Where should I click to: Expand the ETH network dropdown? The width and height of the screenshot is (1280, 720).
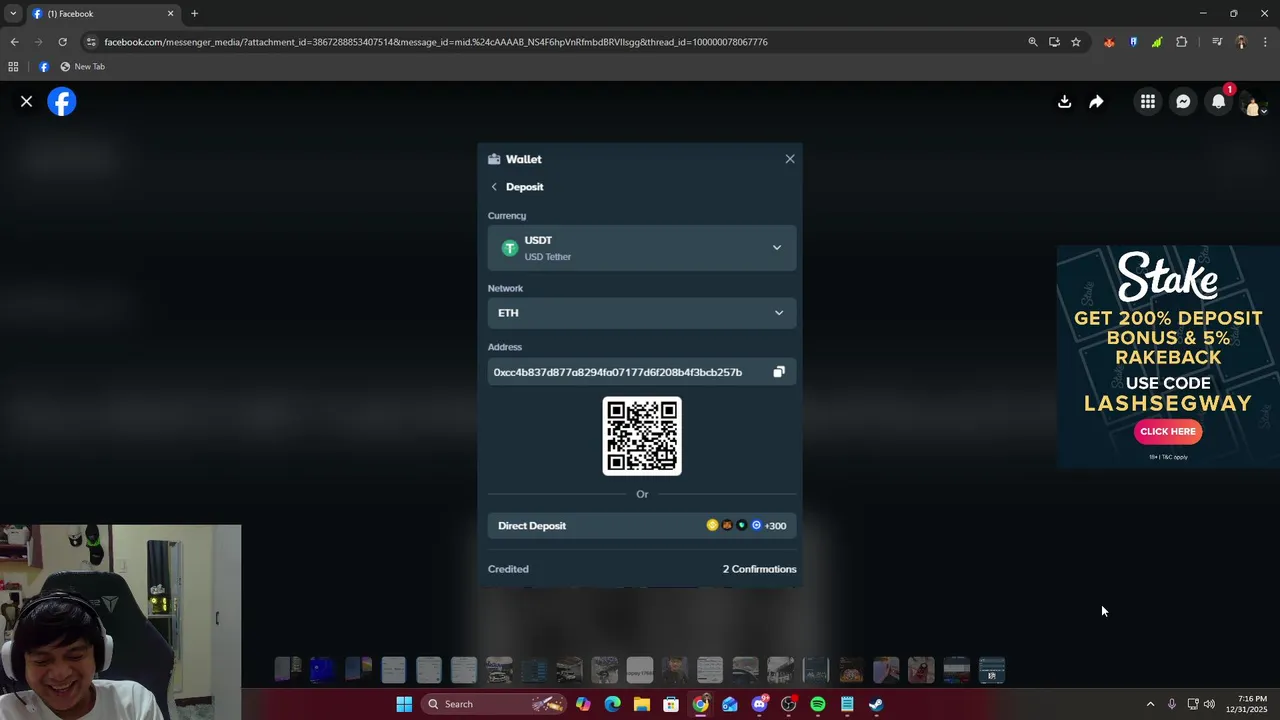(x=642, y=313)
